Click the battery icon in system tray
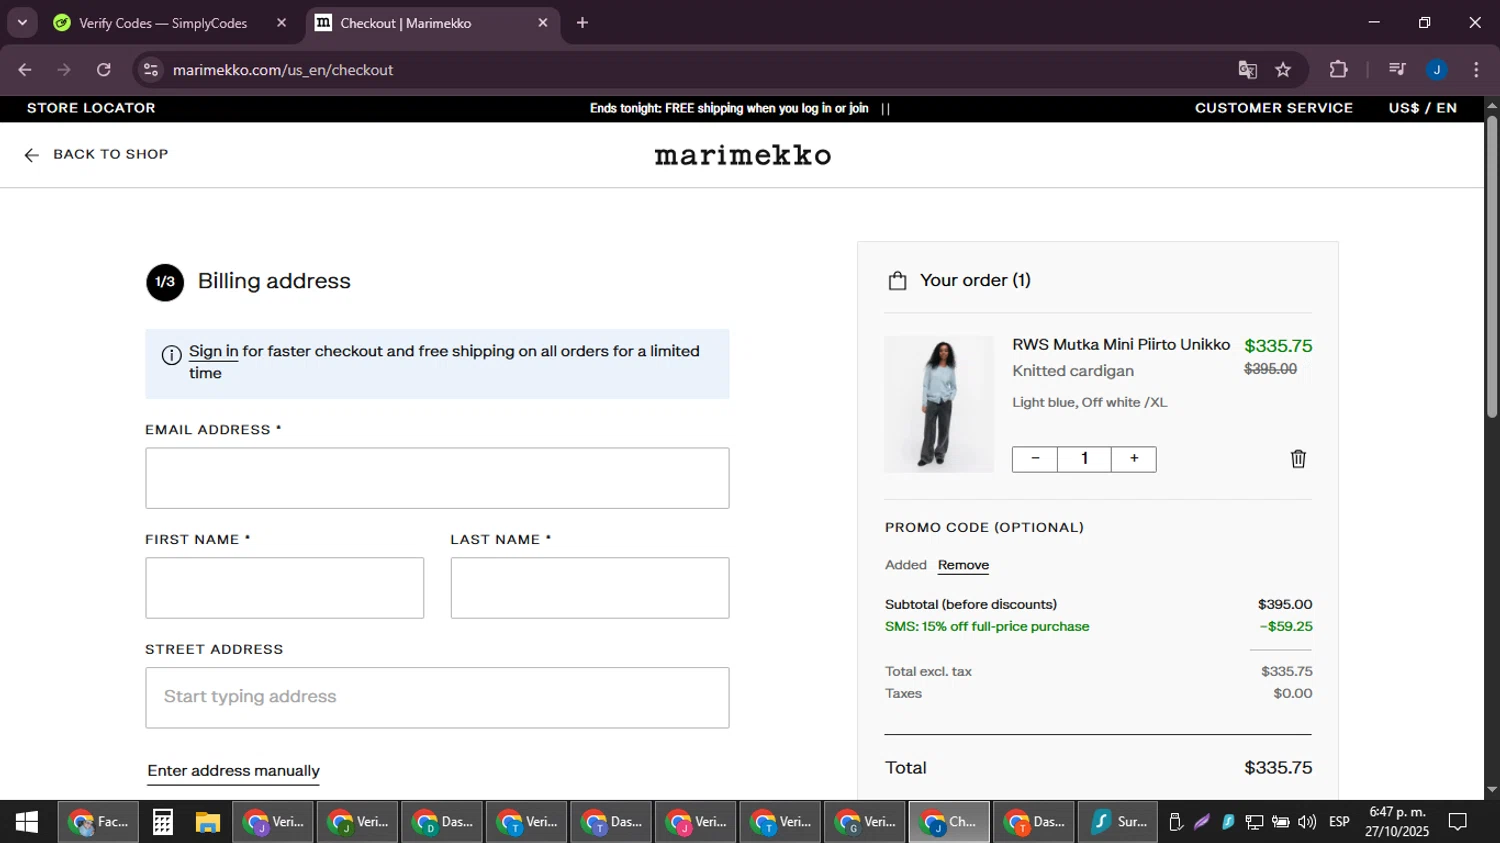 point(1281,822)
